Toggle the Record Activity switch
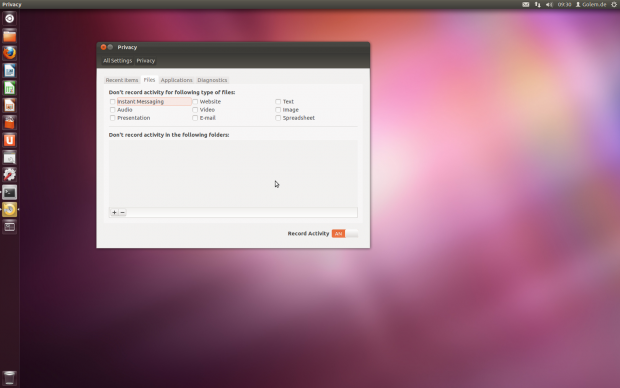The height and width of the screenshot is (388, 620). (x=345, y=234)
